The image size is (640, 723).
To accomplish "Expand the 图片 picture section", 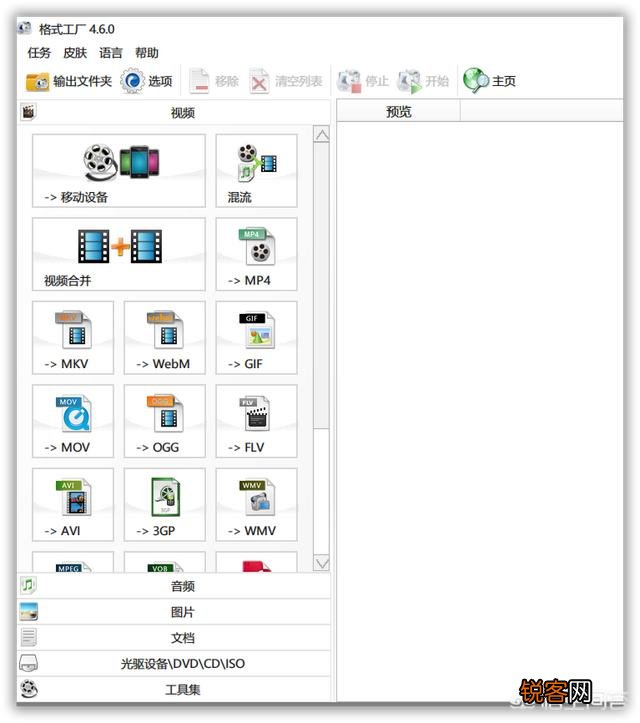I will (182, 612).
